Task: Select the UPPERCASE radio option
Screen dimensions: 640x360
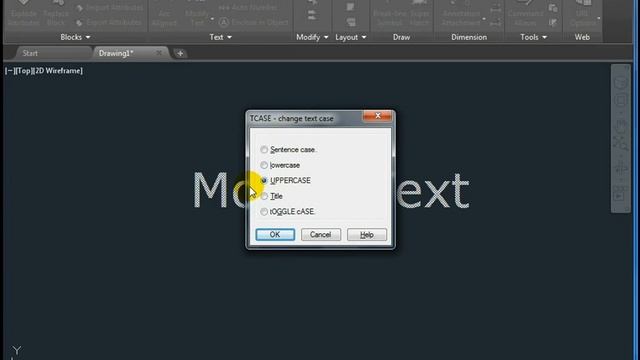Action: click(x=264, y=180)
